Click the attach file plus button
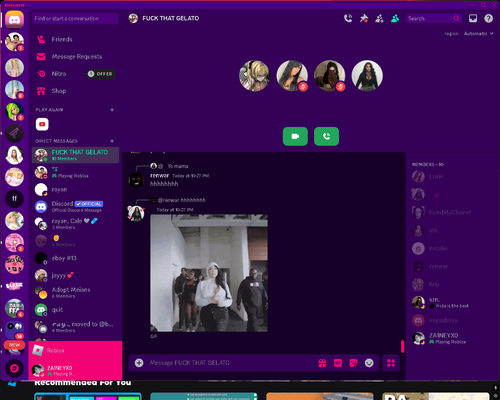Screen dimensions: 500x400 [x=139, y=363]
